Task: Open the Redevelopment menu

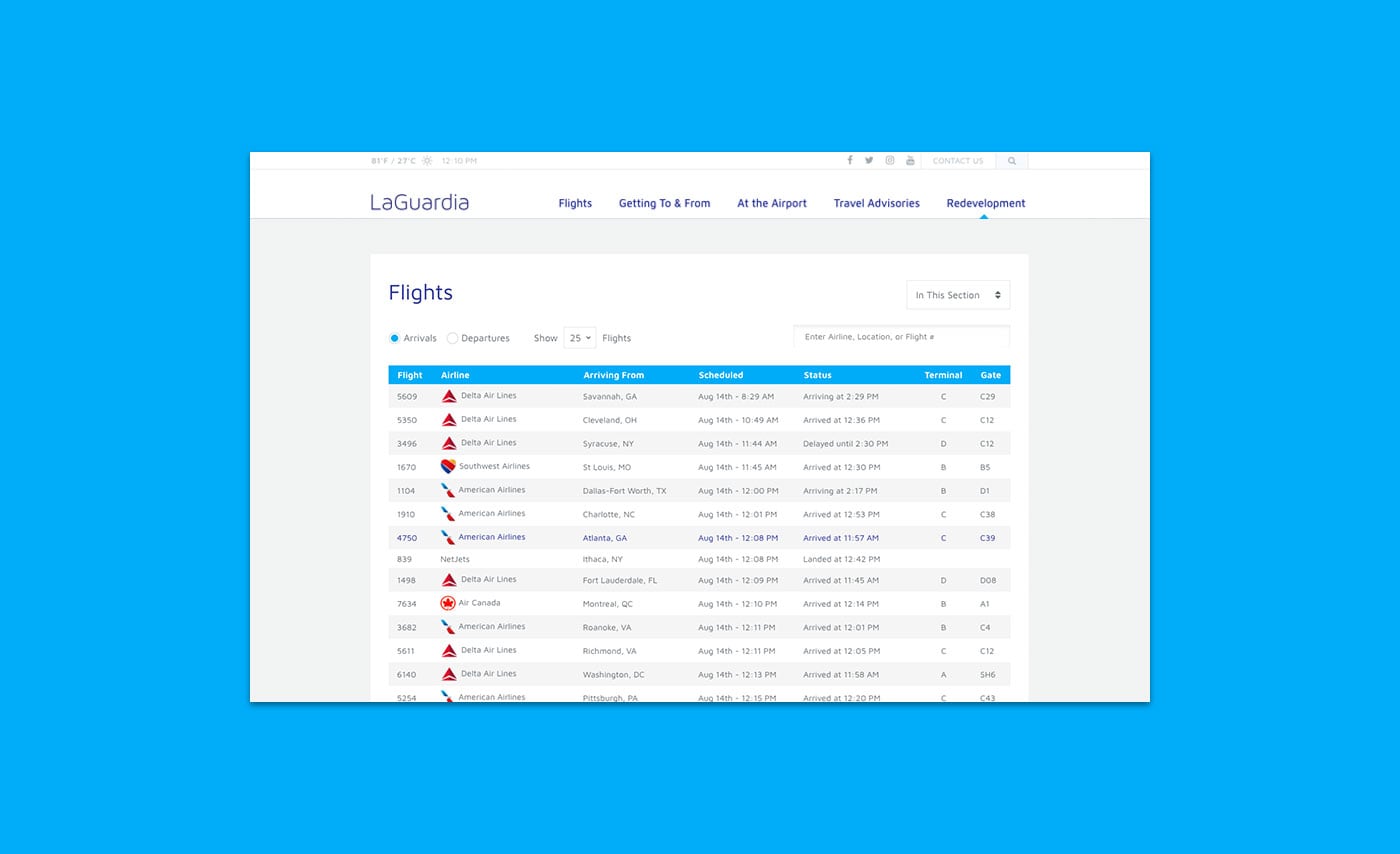Action: (x=986, y=203)
